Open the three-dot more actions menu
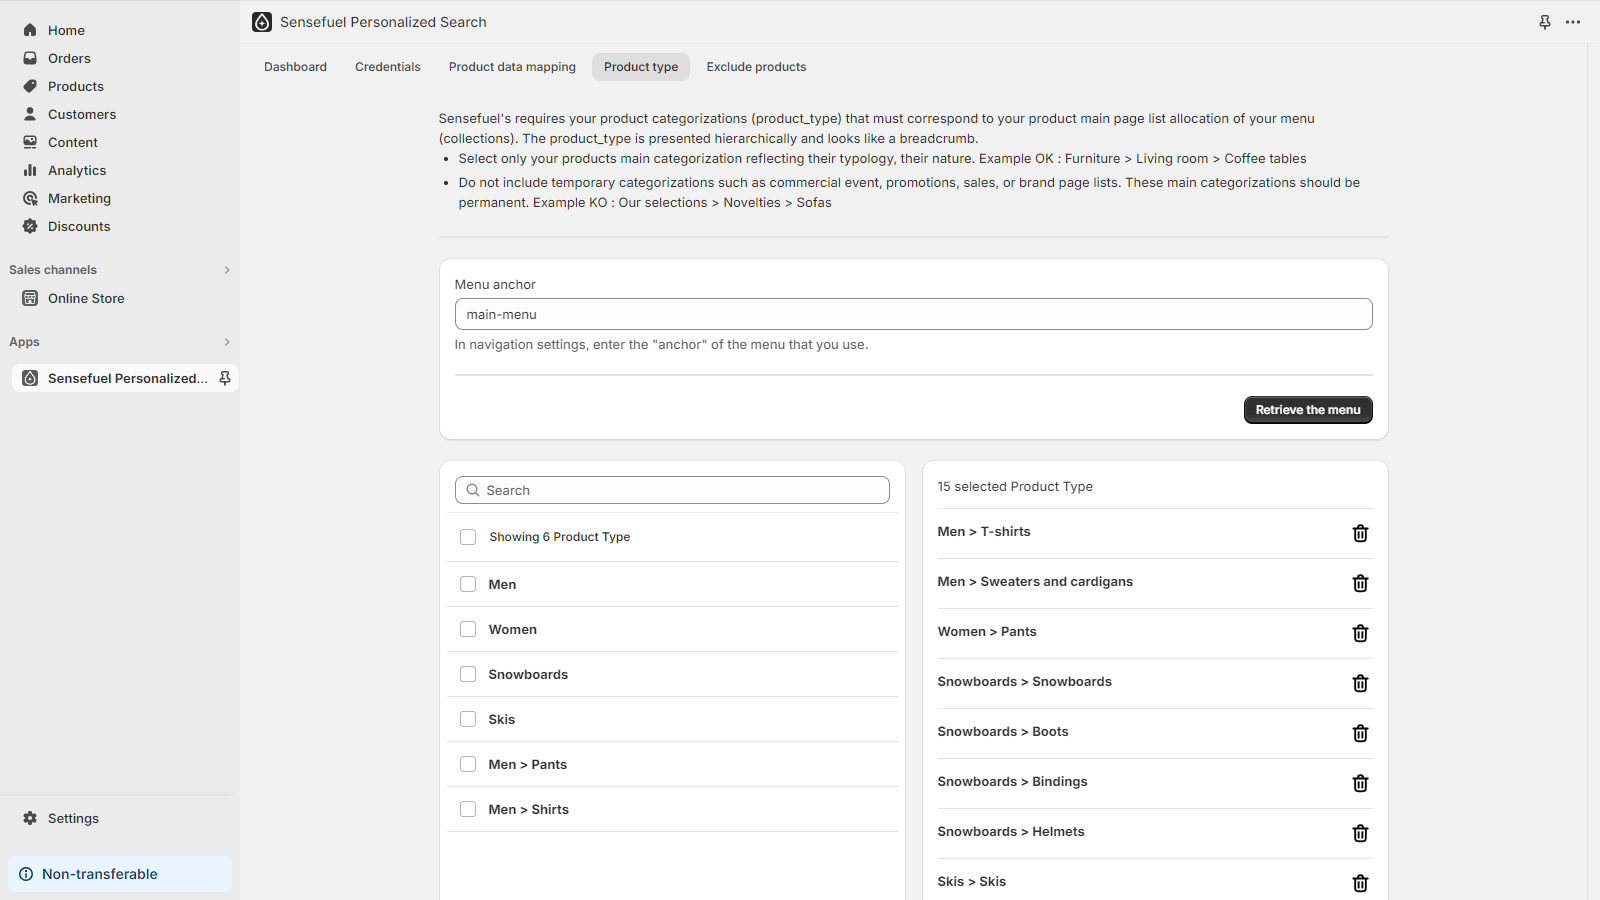The image size is (1600, 900). pyautogui.click(x=1573, y=22)
